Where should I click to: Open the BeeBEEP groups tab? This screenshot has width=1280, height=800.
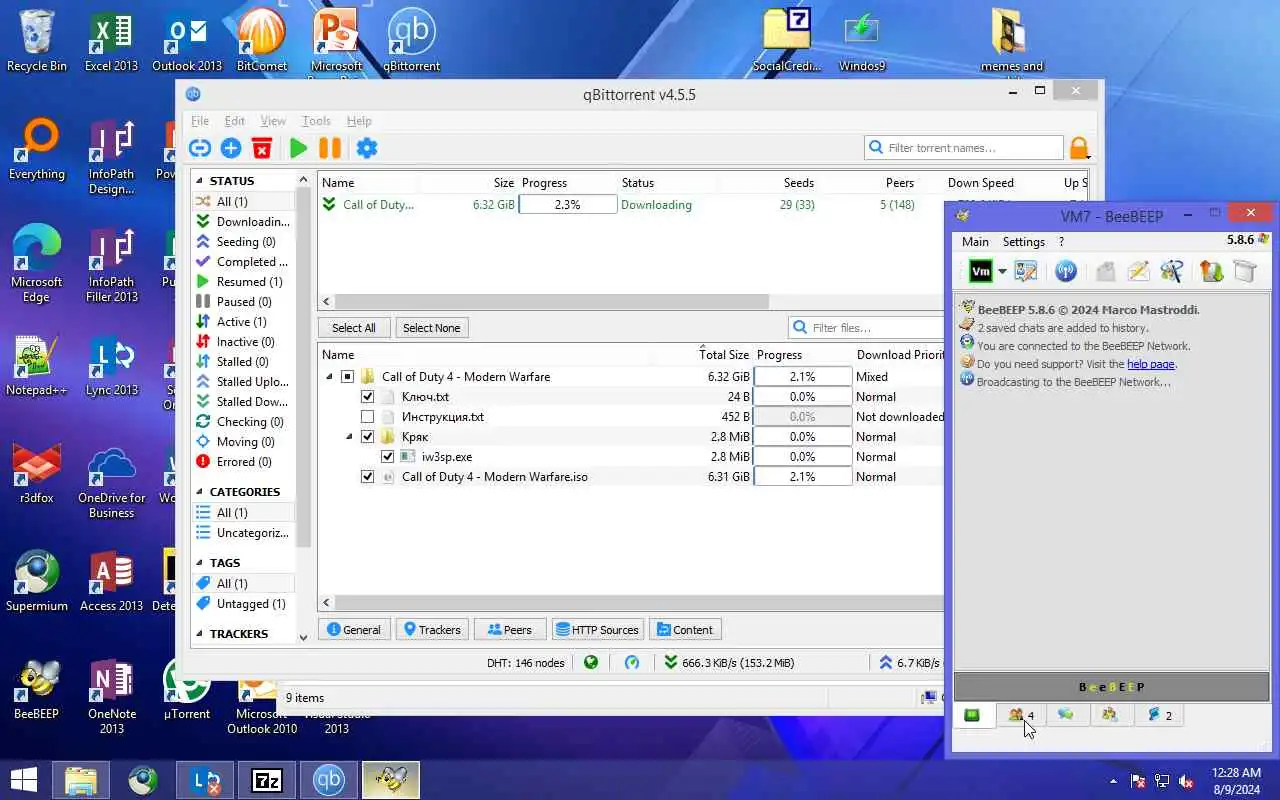(1110, 715)
